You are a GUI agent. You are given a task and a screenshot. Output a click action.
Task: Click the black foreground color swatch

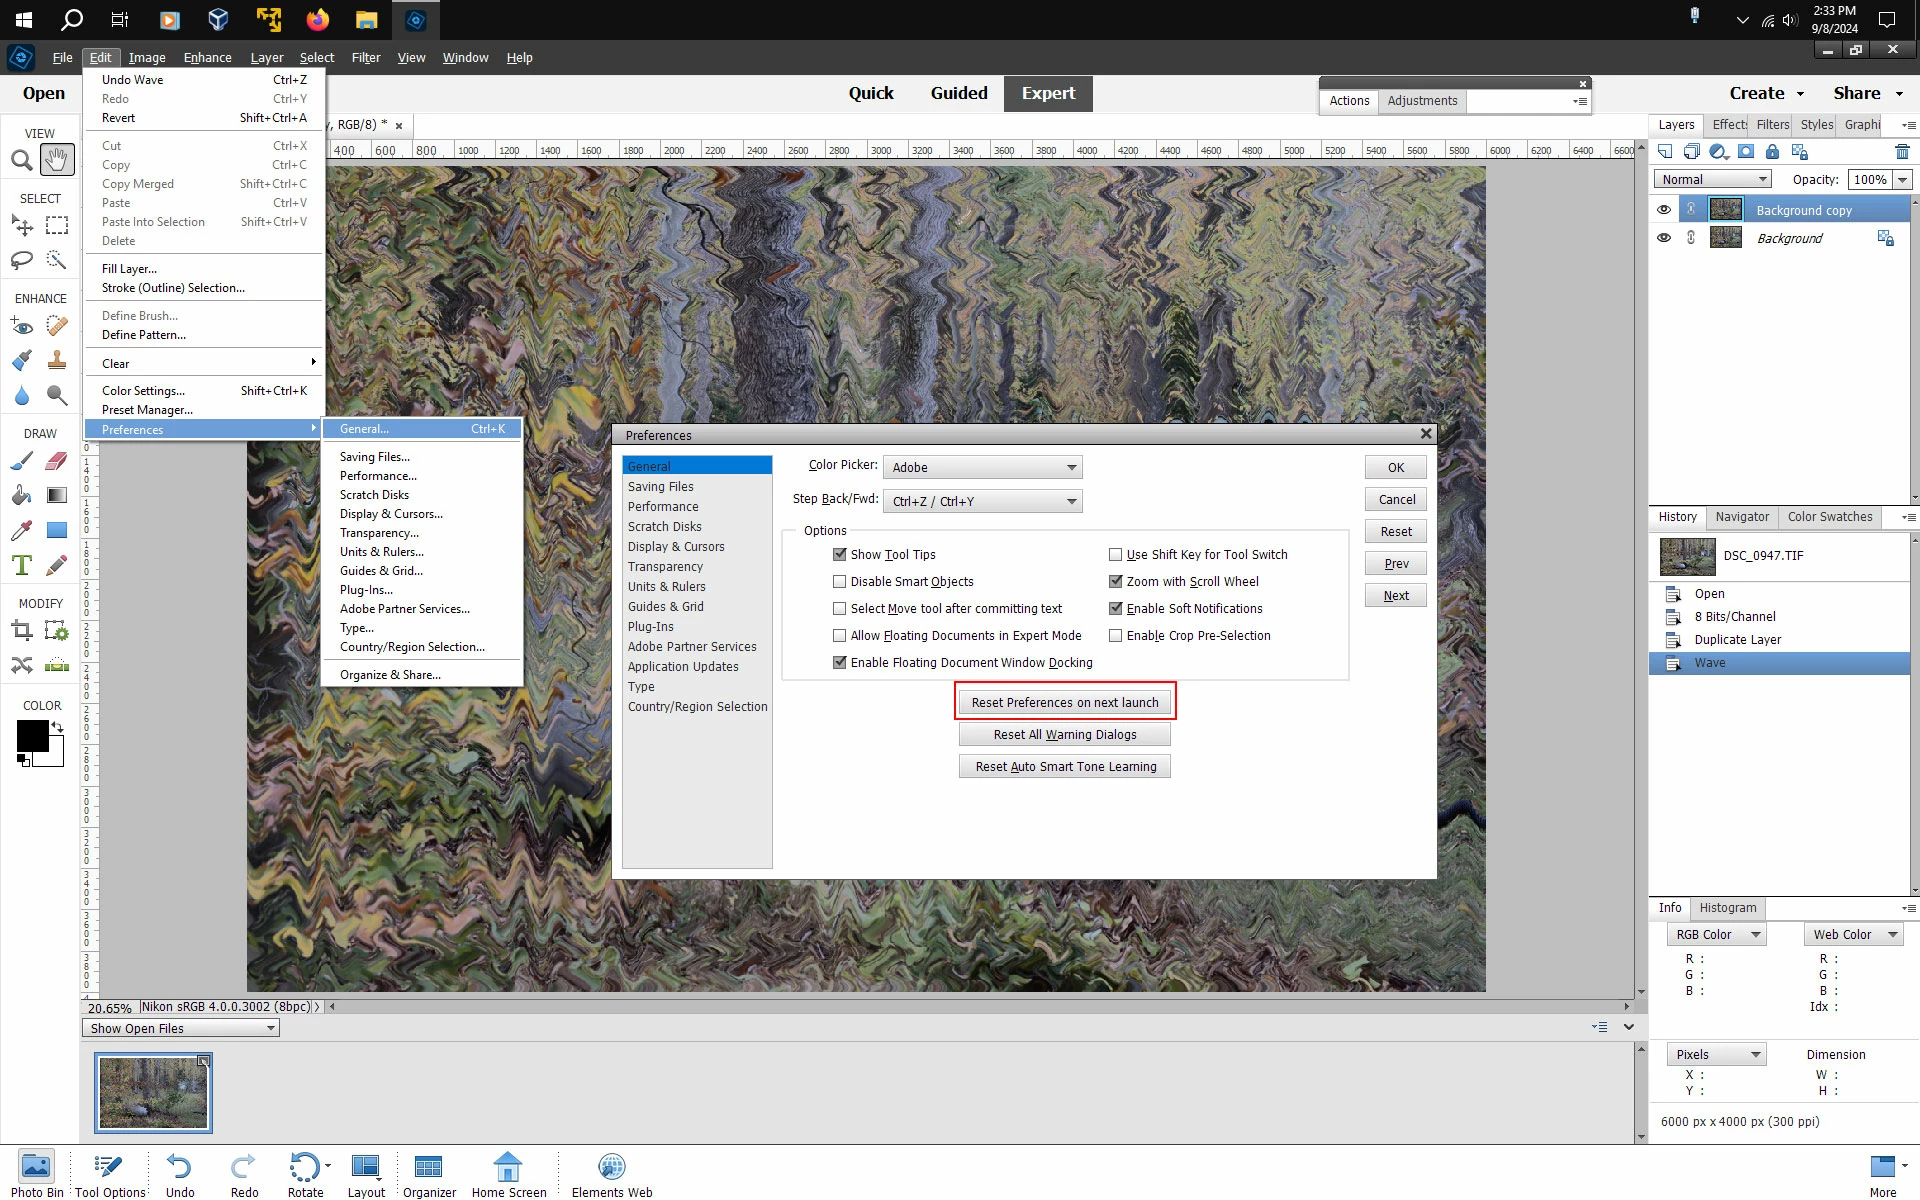point(30,734)
